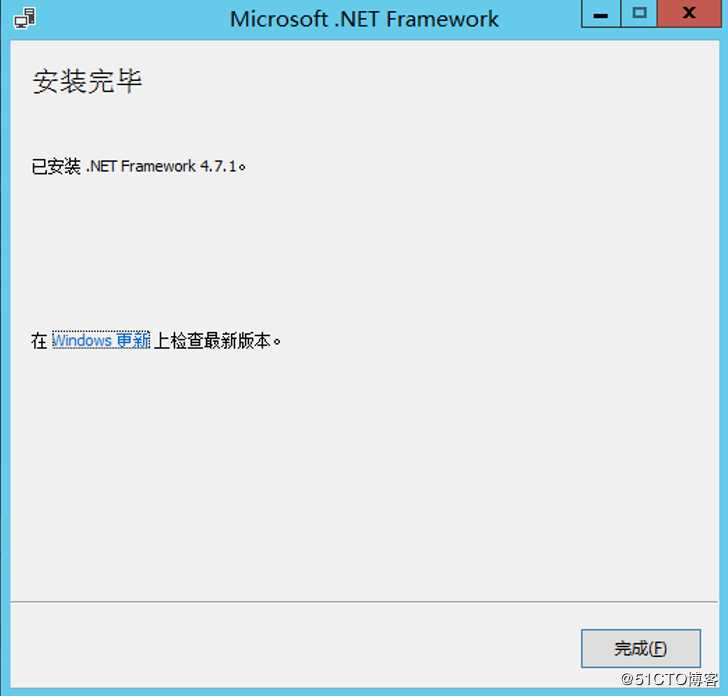Viewport: 728px width, 696px height.
Task: Click the bottom blue window border
Action: (x=364, y=692)
